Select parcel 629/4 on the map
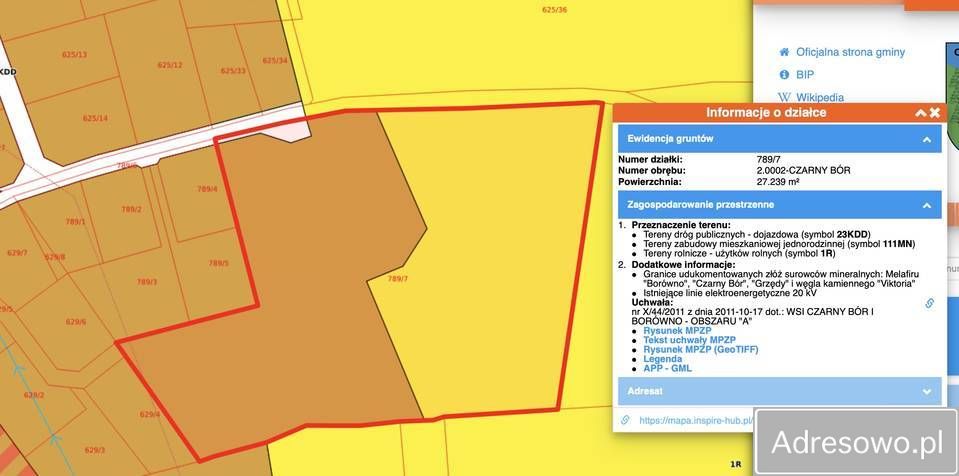This screenshot has height=476, width=959. 150,414
